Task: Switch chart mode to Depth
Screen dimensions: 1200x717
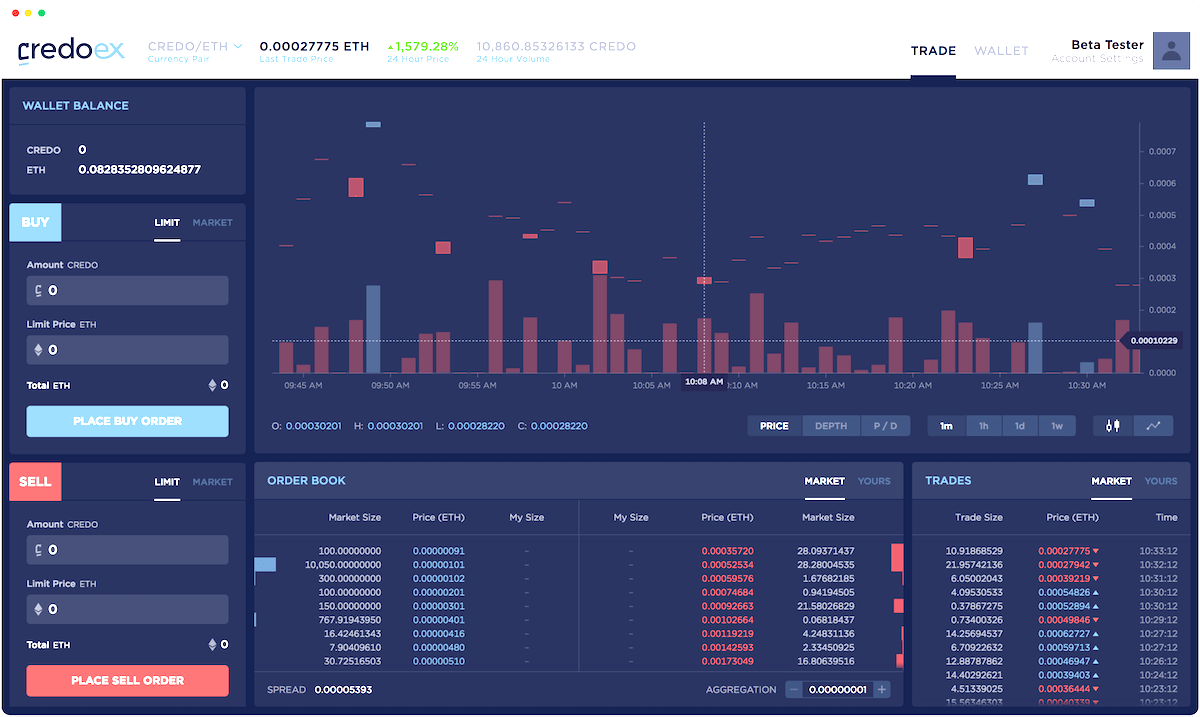Action: [830, 426]
